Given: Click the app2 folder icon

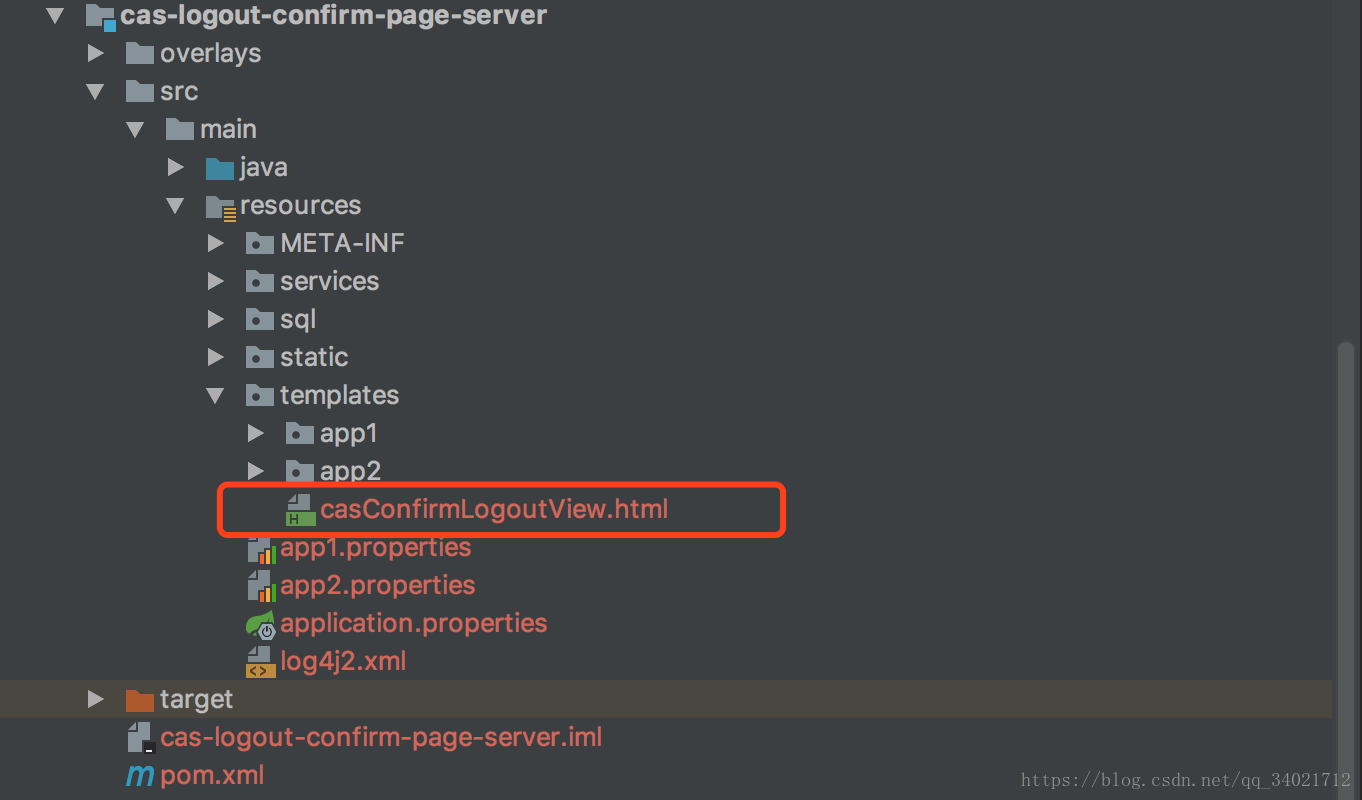Looking at the screenshot, I should pyautogui.click(x=300, y=471).
